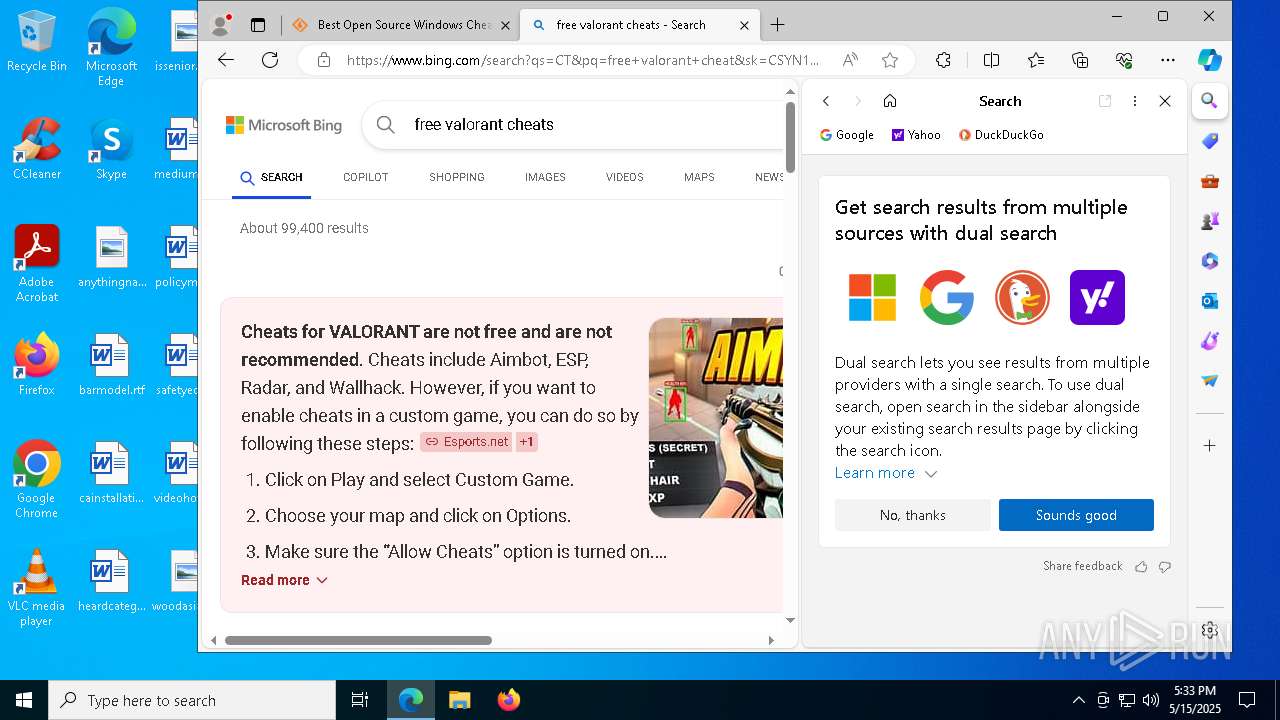Show the +1 additional sources
Image resolution: width=1280 pixels, height=720 pixels.
(x=527, y=442)
